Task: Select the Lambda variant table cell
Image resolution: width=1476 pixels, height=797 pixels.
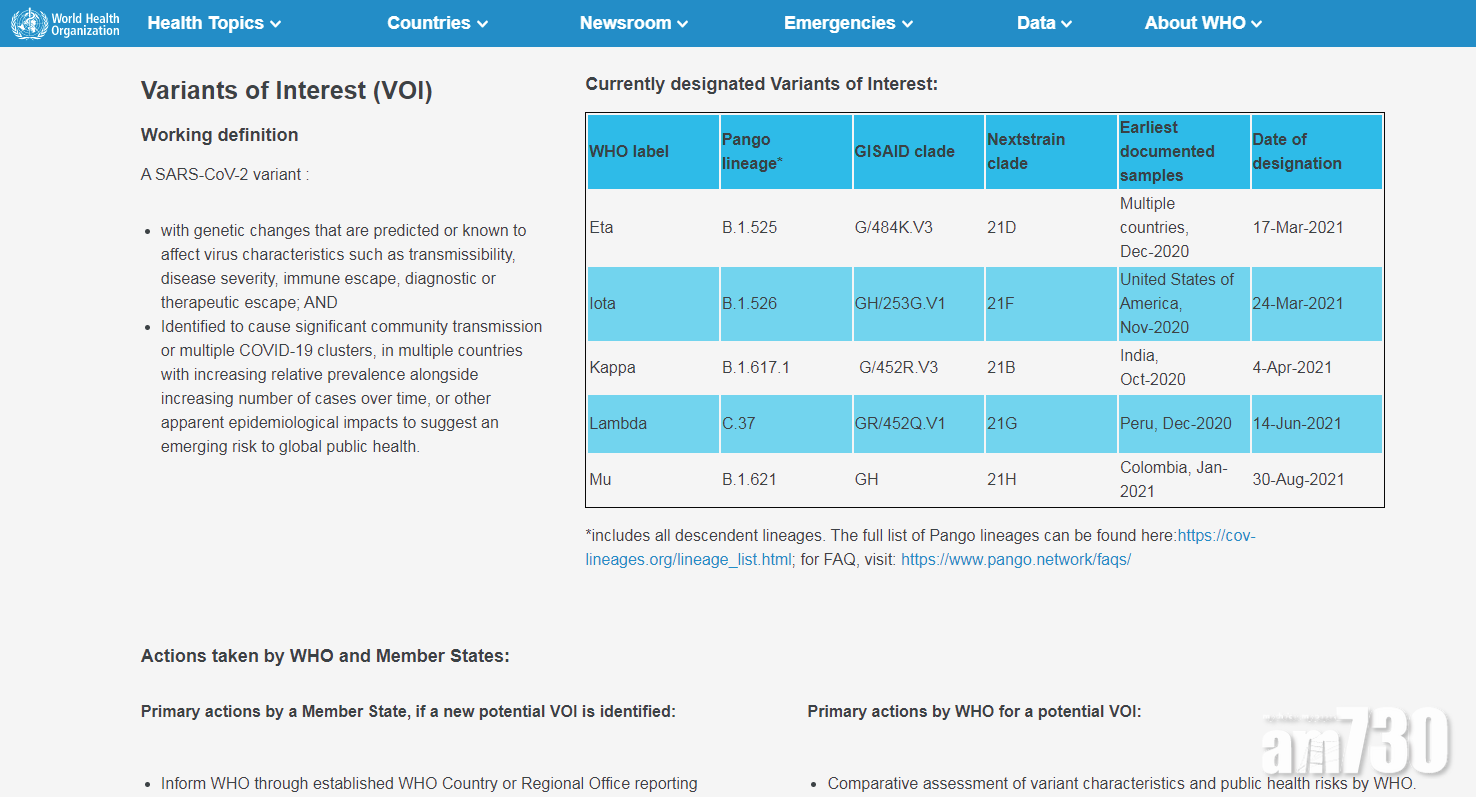Action: point(618,424)
